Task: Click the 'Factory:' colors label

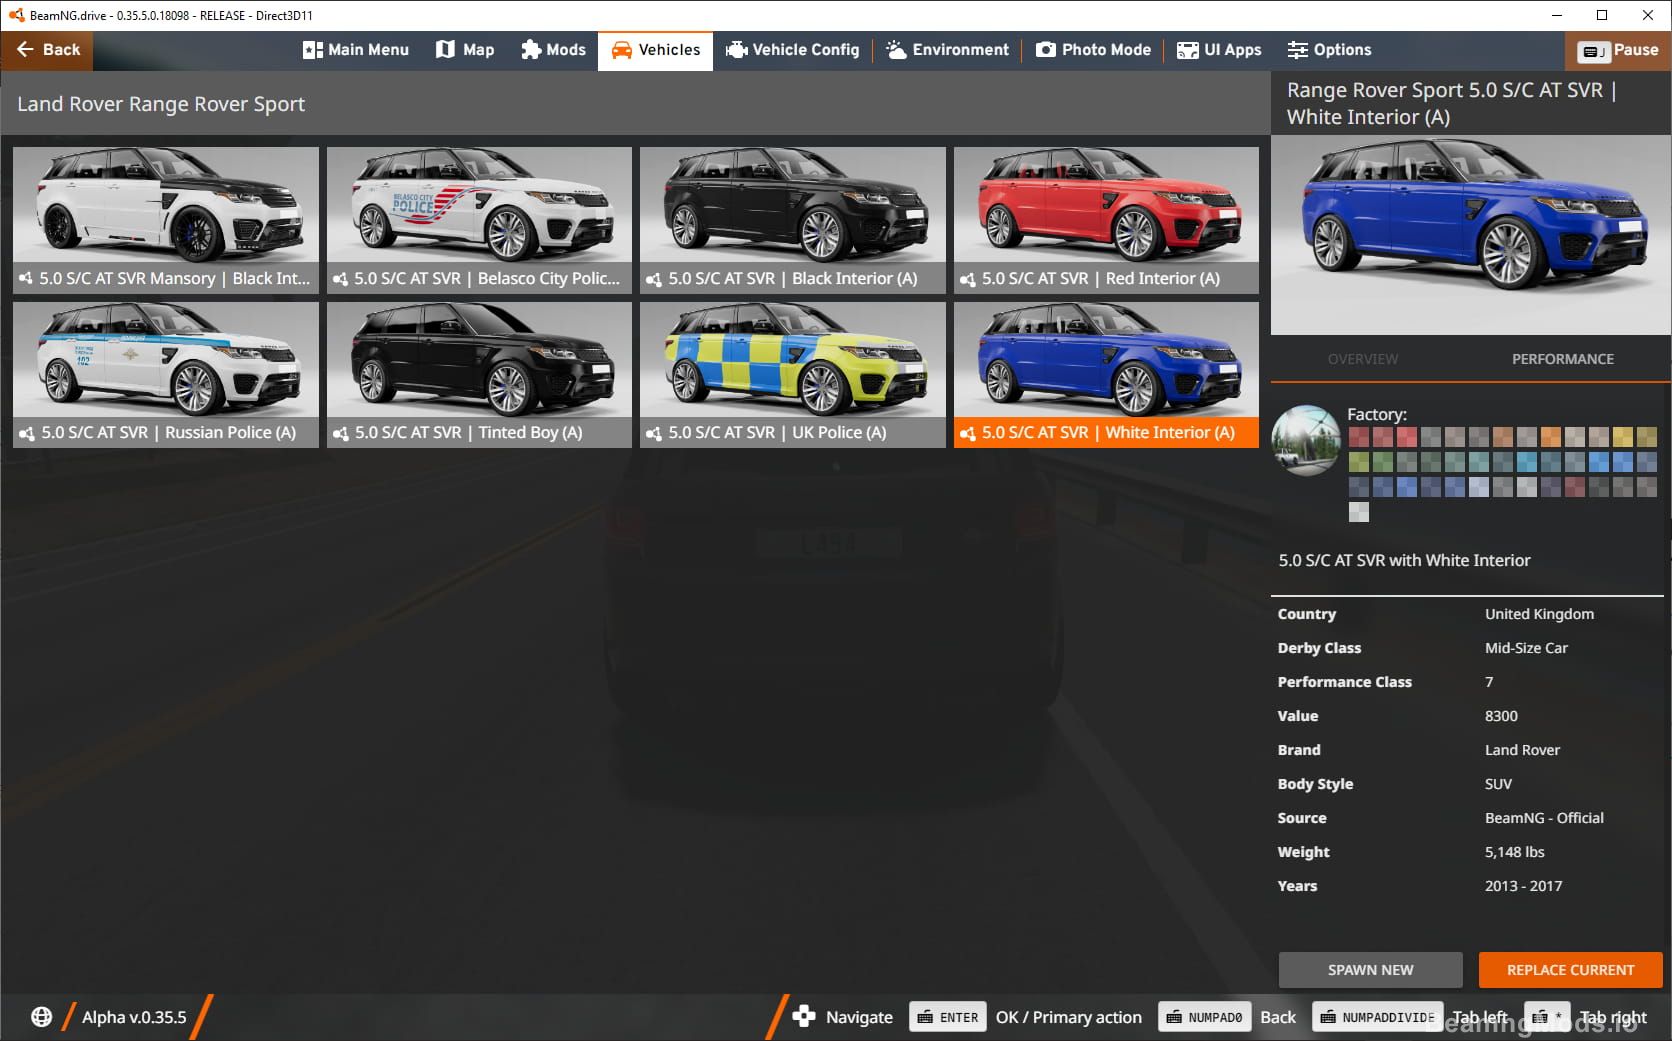Action: tap(1376, 414)
